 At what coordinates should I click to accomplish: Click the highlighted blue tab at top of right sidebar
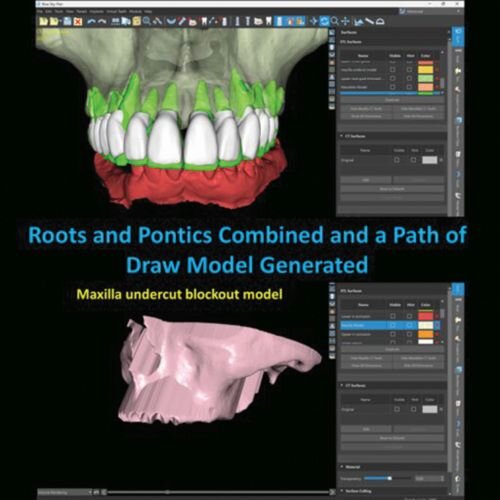[x=459, y=37]
